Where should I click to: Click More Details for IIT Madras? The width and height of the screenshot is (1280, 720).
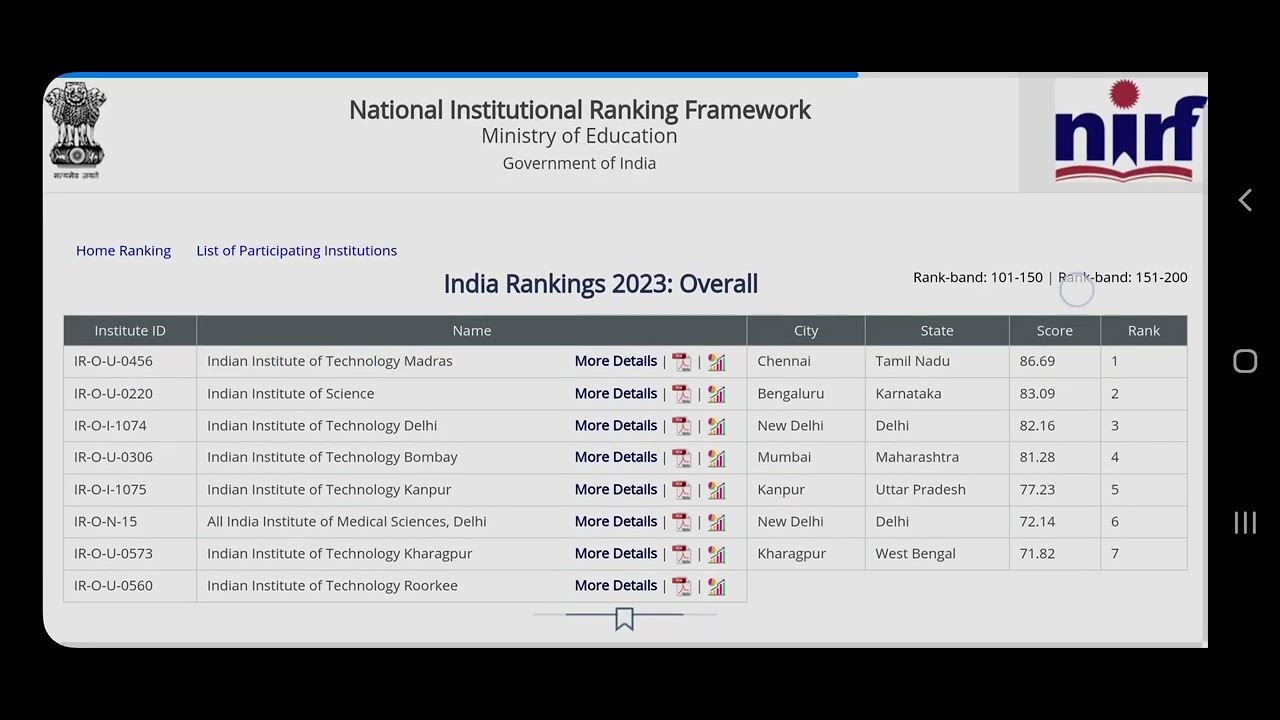[x=615, y=361]
